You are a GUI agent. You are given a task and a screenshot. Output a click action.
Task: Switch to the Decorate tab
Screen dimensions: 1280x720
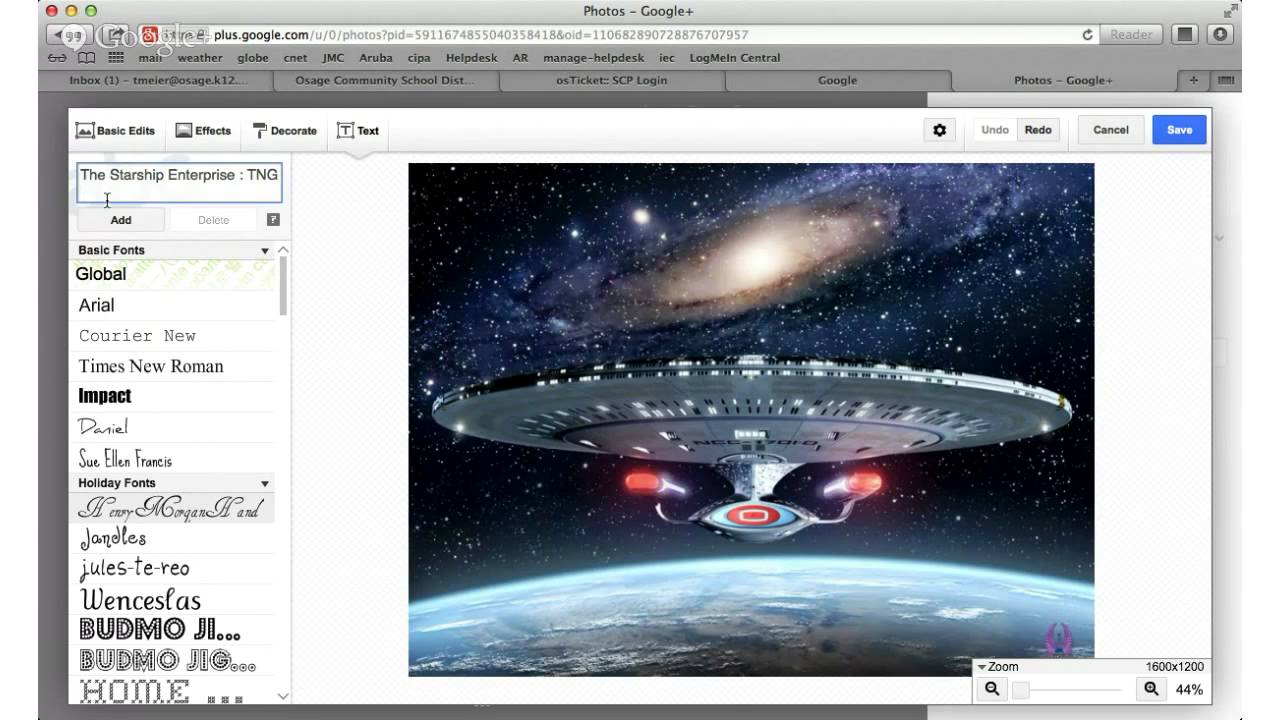[x=284, y=130]
